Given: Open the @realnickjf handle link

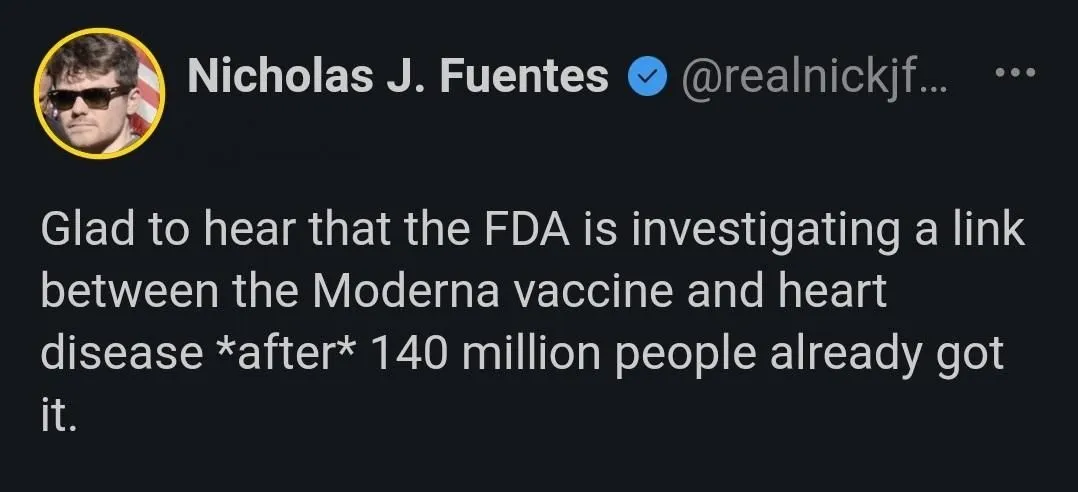Looking at the screenshot, I should pos(815,77).
